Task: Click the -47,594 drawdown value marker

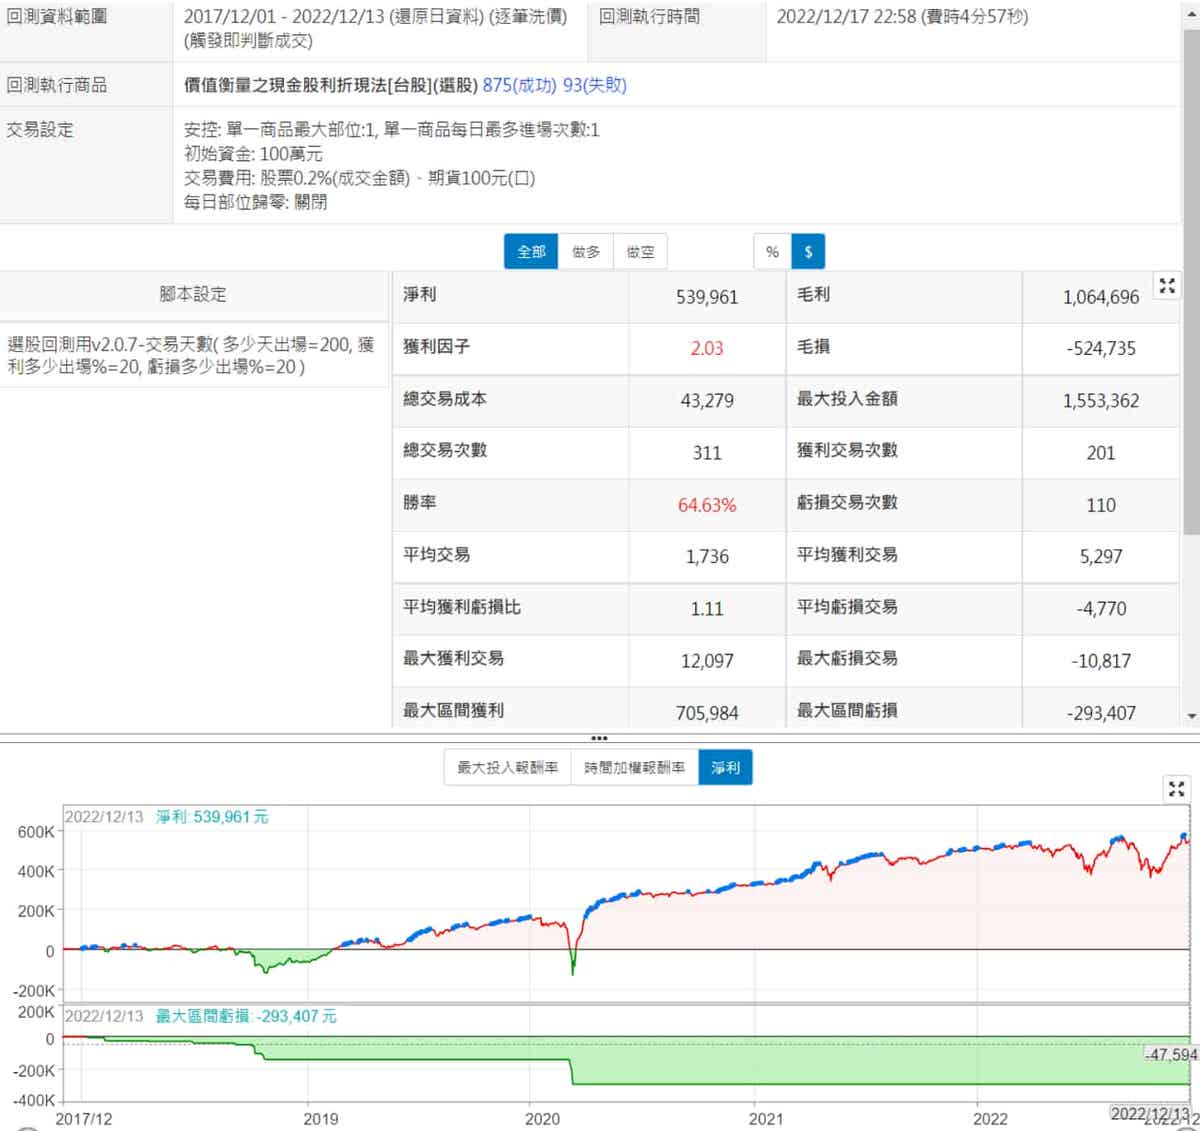Action: pos(1170,1054)
